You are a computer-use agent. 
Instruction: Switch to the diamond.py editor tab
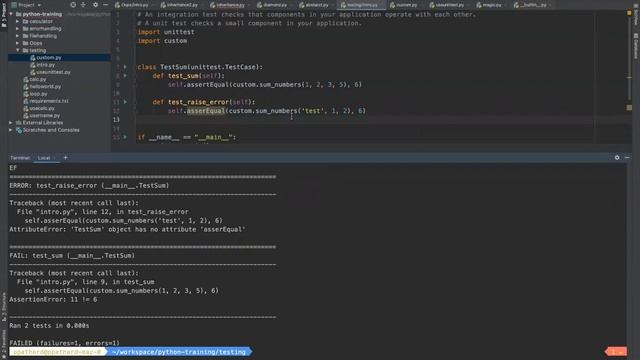click(x=272, y=5)
